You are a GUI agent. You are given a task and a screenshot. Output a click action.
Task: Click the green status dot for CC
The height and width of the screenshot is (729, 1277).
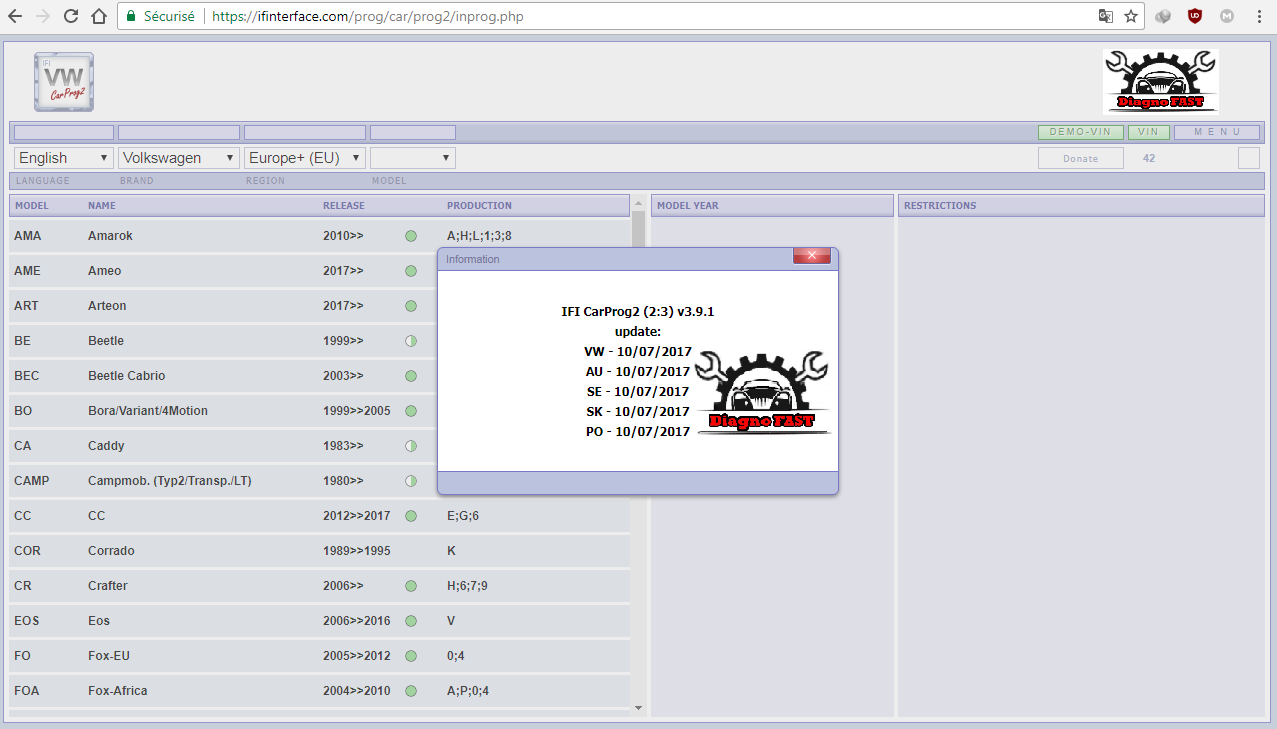410,516
